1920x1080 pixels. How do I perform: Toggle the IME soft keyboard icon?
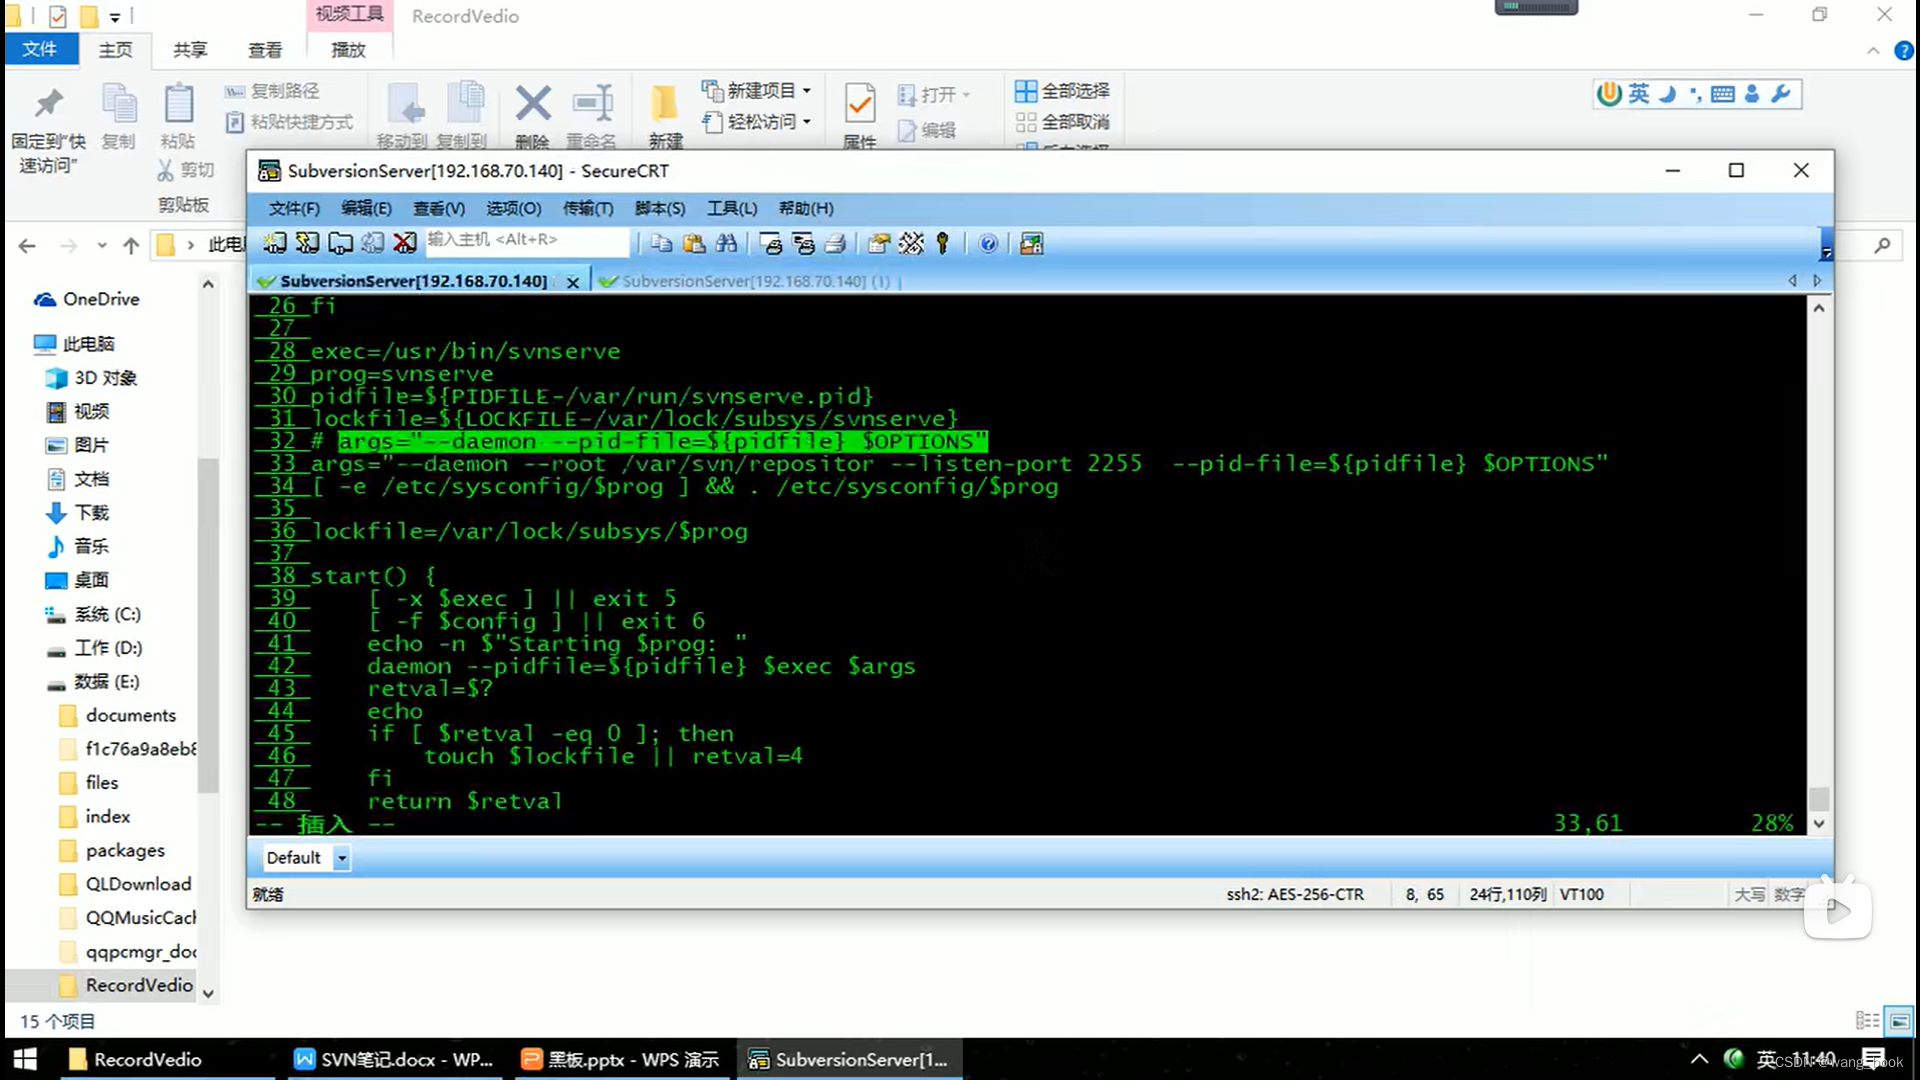pos(1723,94)
